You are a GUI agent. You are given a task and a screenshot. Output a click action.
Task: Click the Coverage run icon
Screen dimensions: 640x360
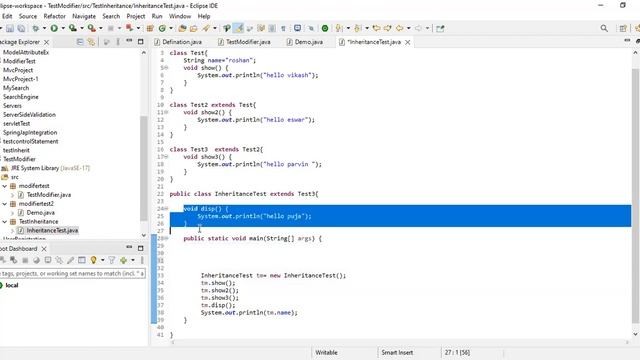point(73,28)
